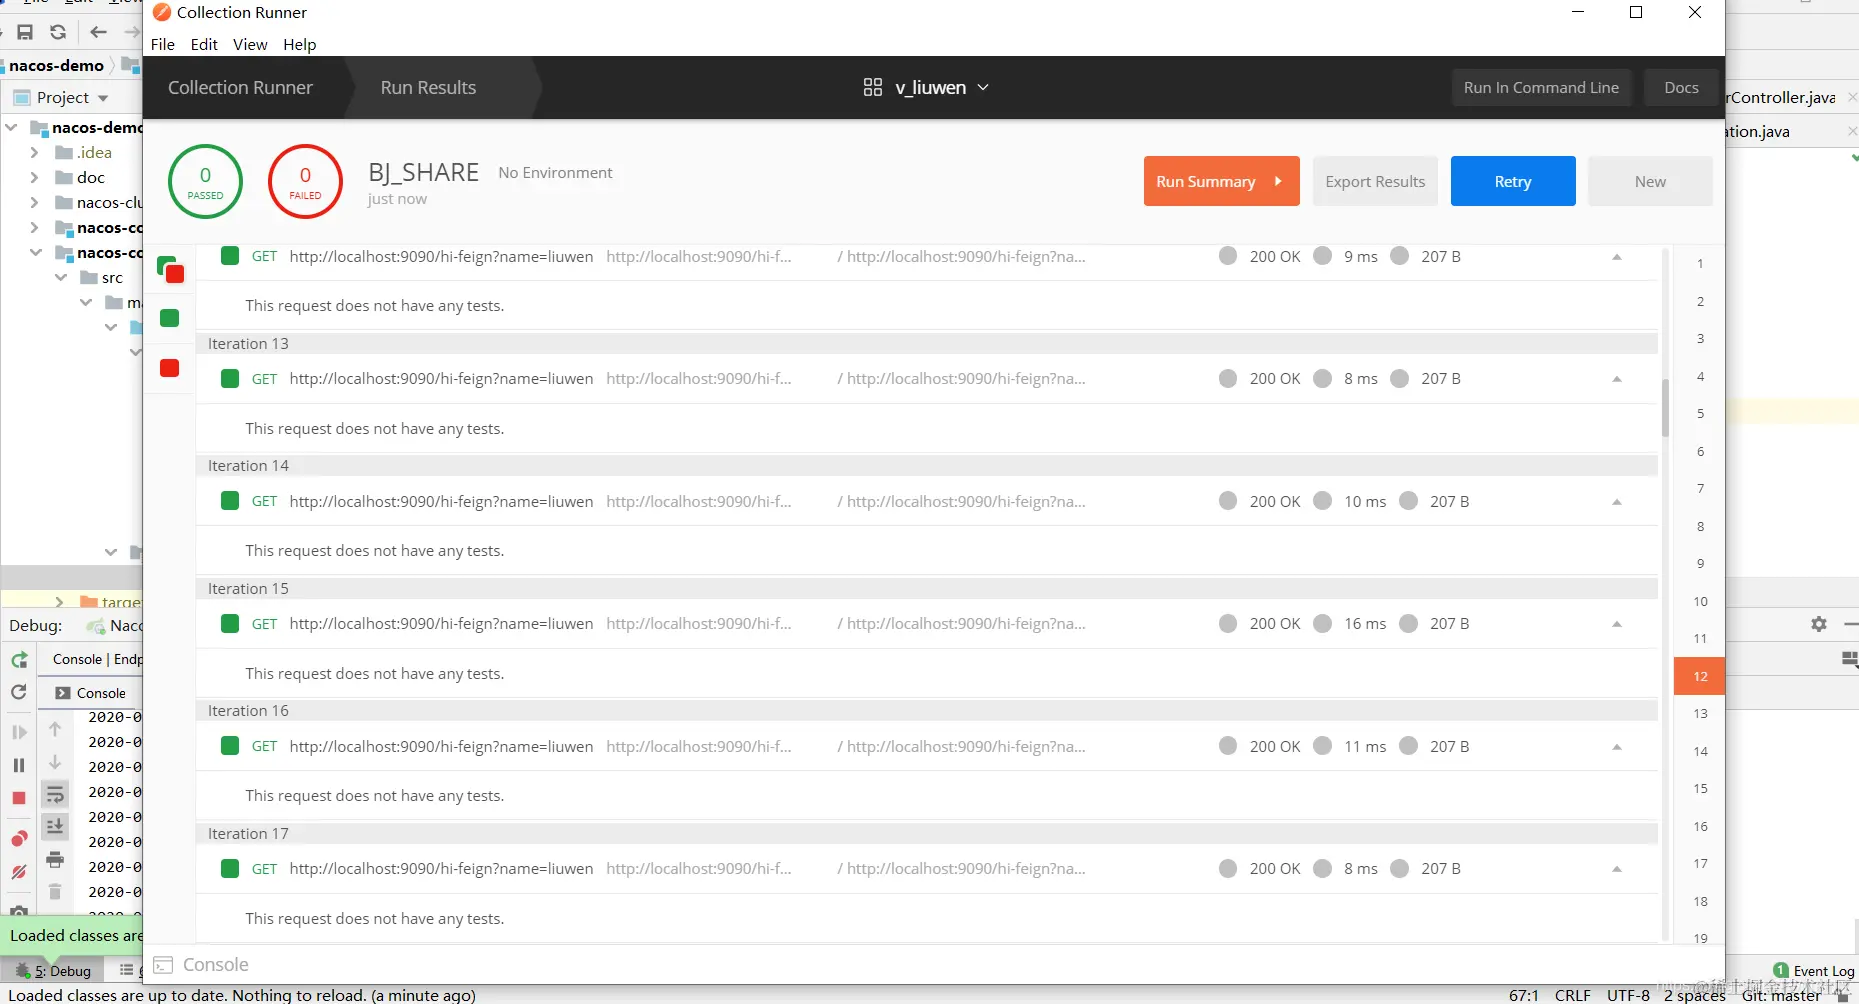Viewport: 1859px width, 1004px height.
Task: Expand the .idea folder in project tree
Action: [34, 152]
